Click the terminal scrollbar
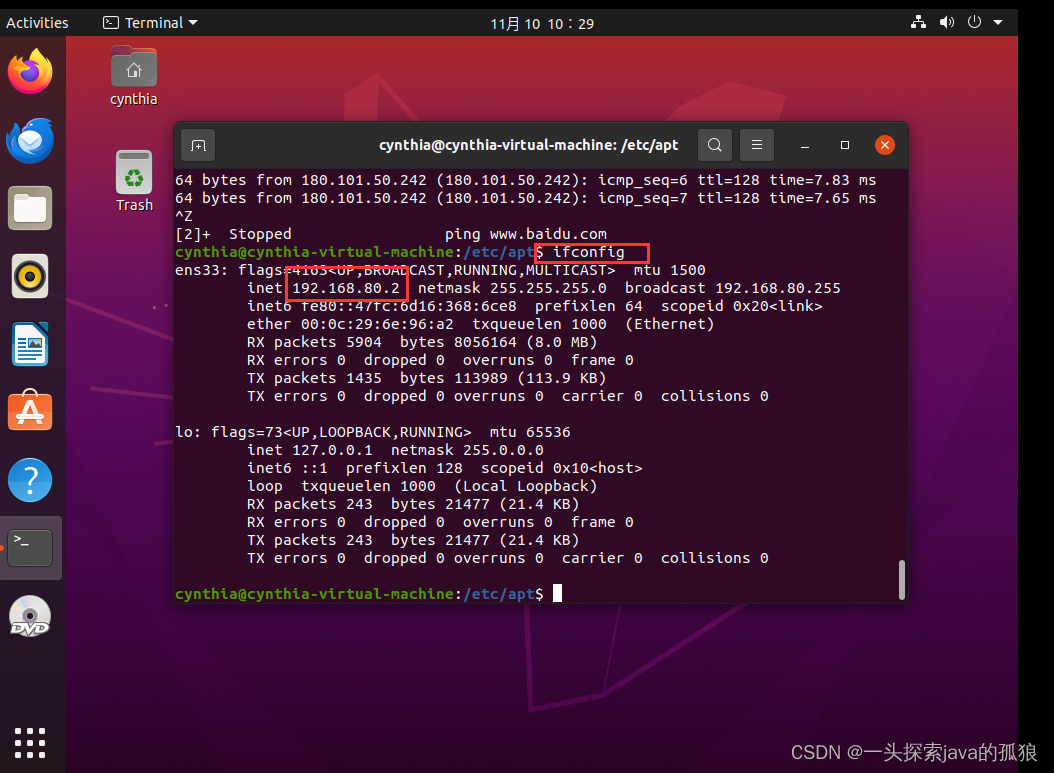This screenshot has width=1054, height=773. (901, 578)
